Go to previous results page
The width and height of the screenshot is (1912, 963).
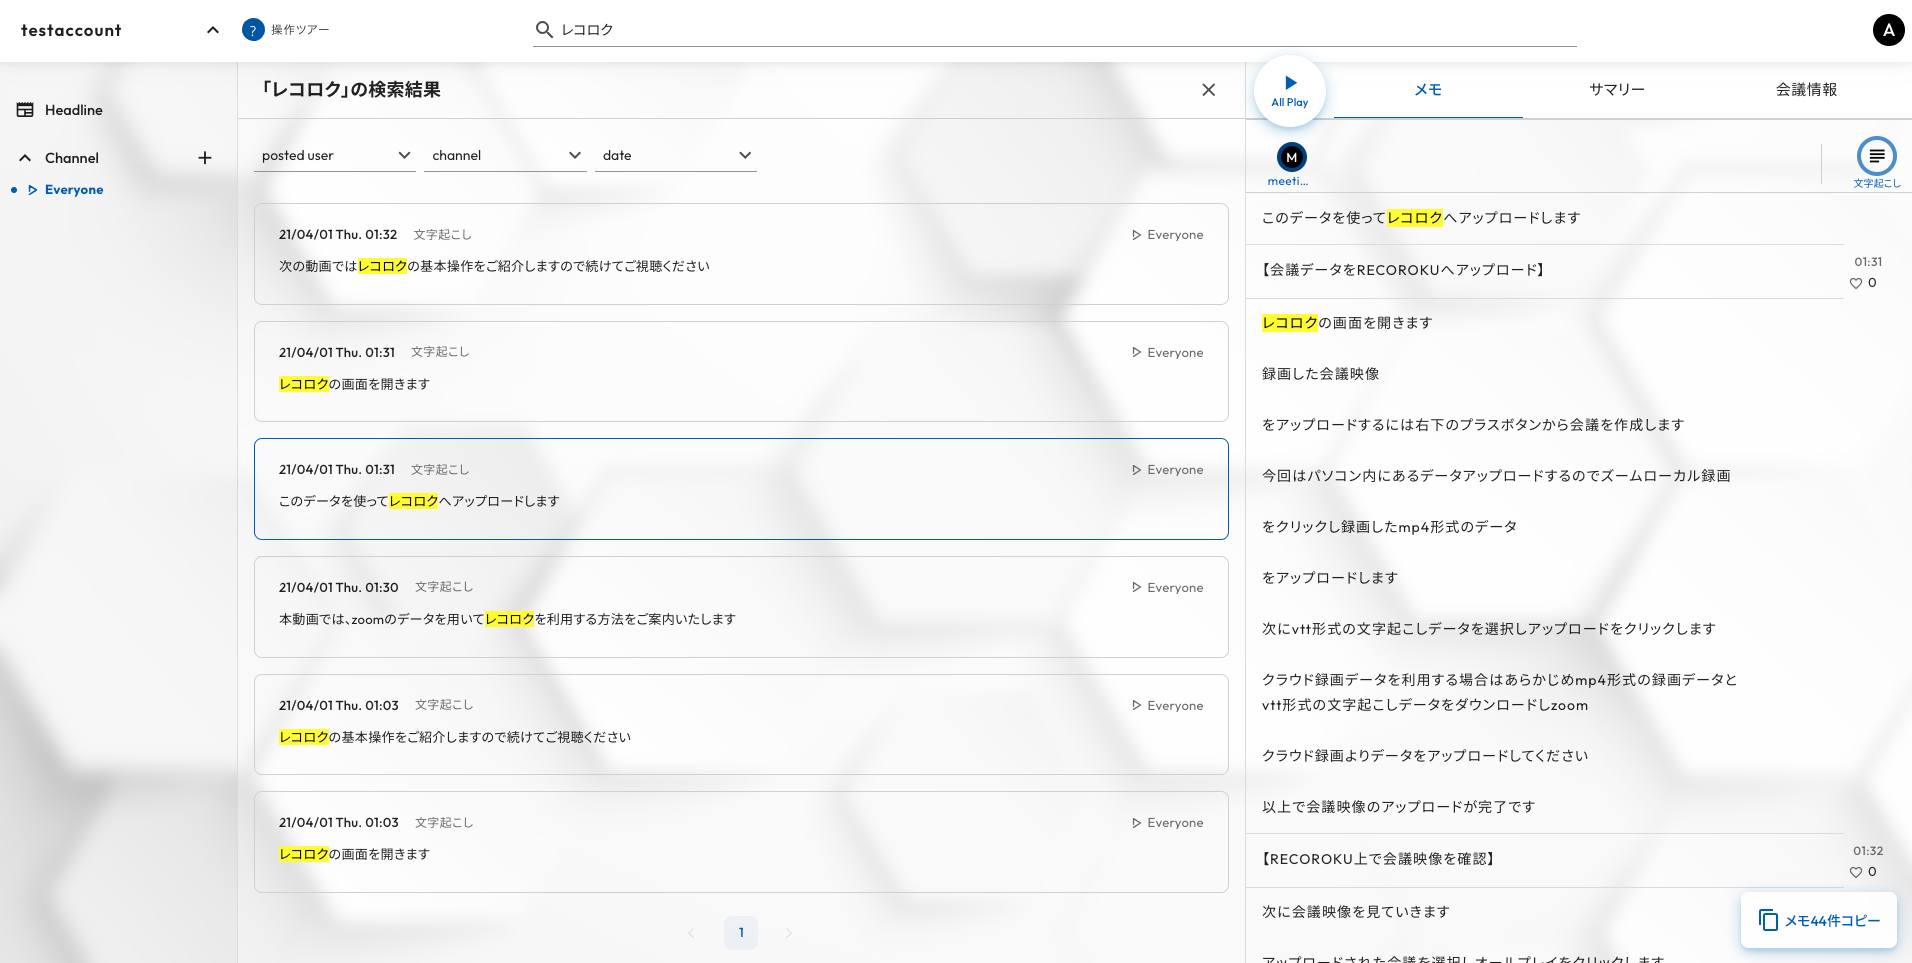(x=691, y=933)
